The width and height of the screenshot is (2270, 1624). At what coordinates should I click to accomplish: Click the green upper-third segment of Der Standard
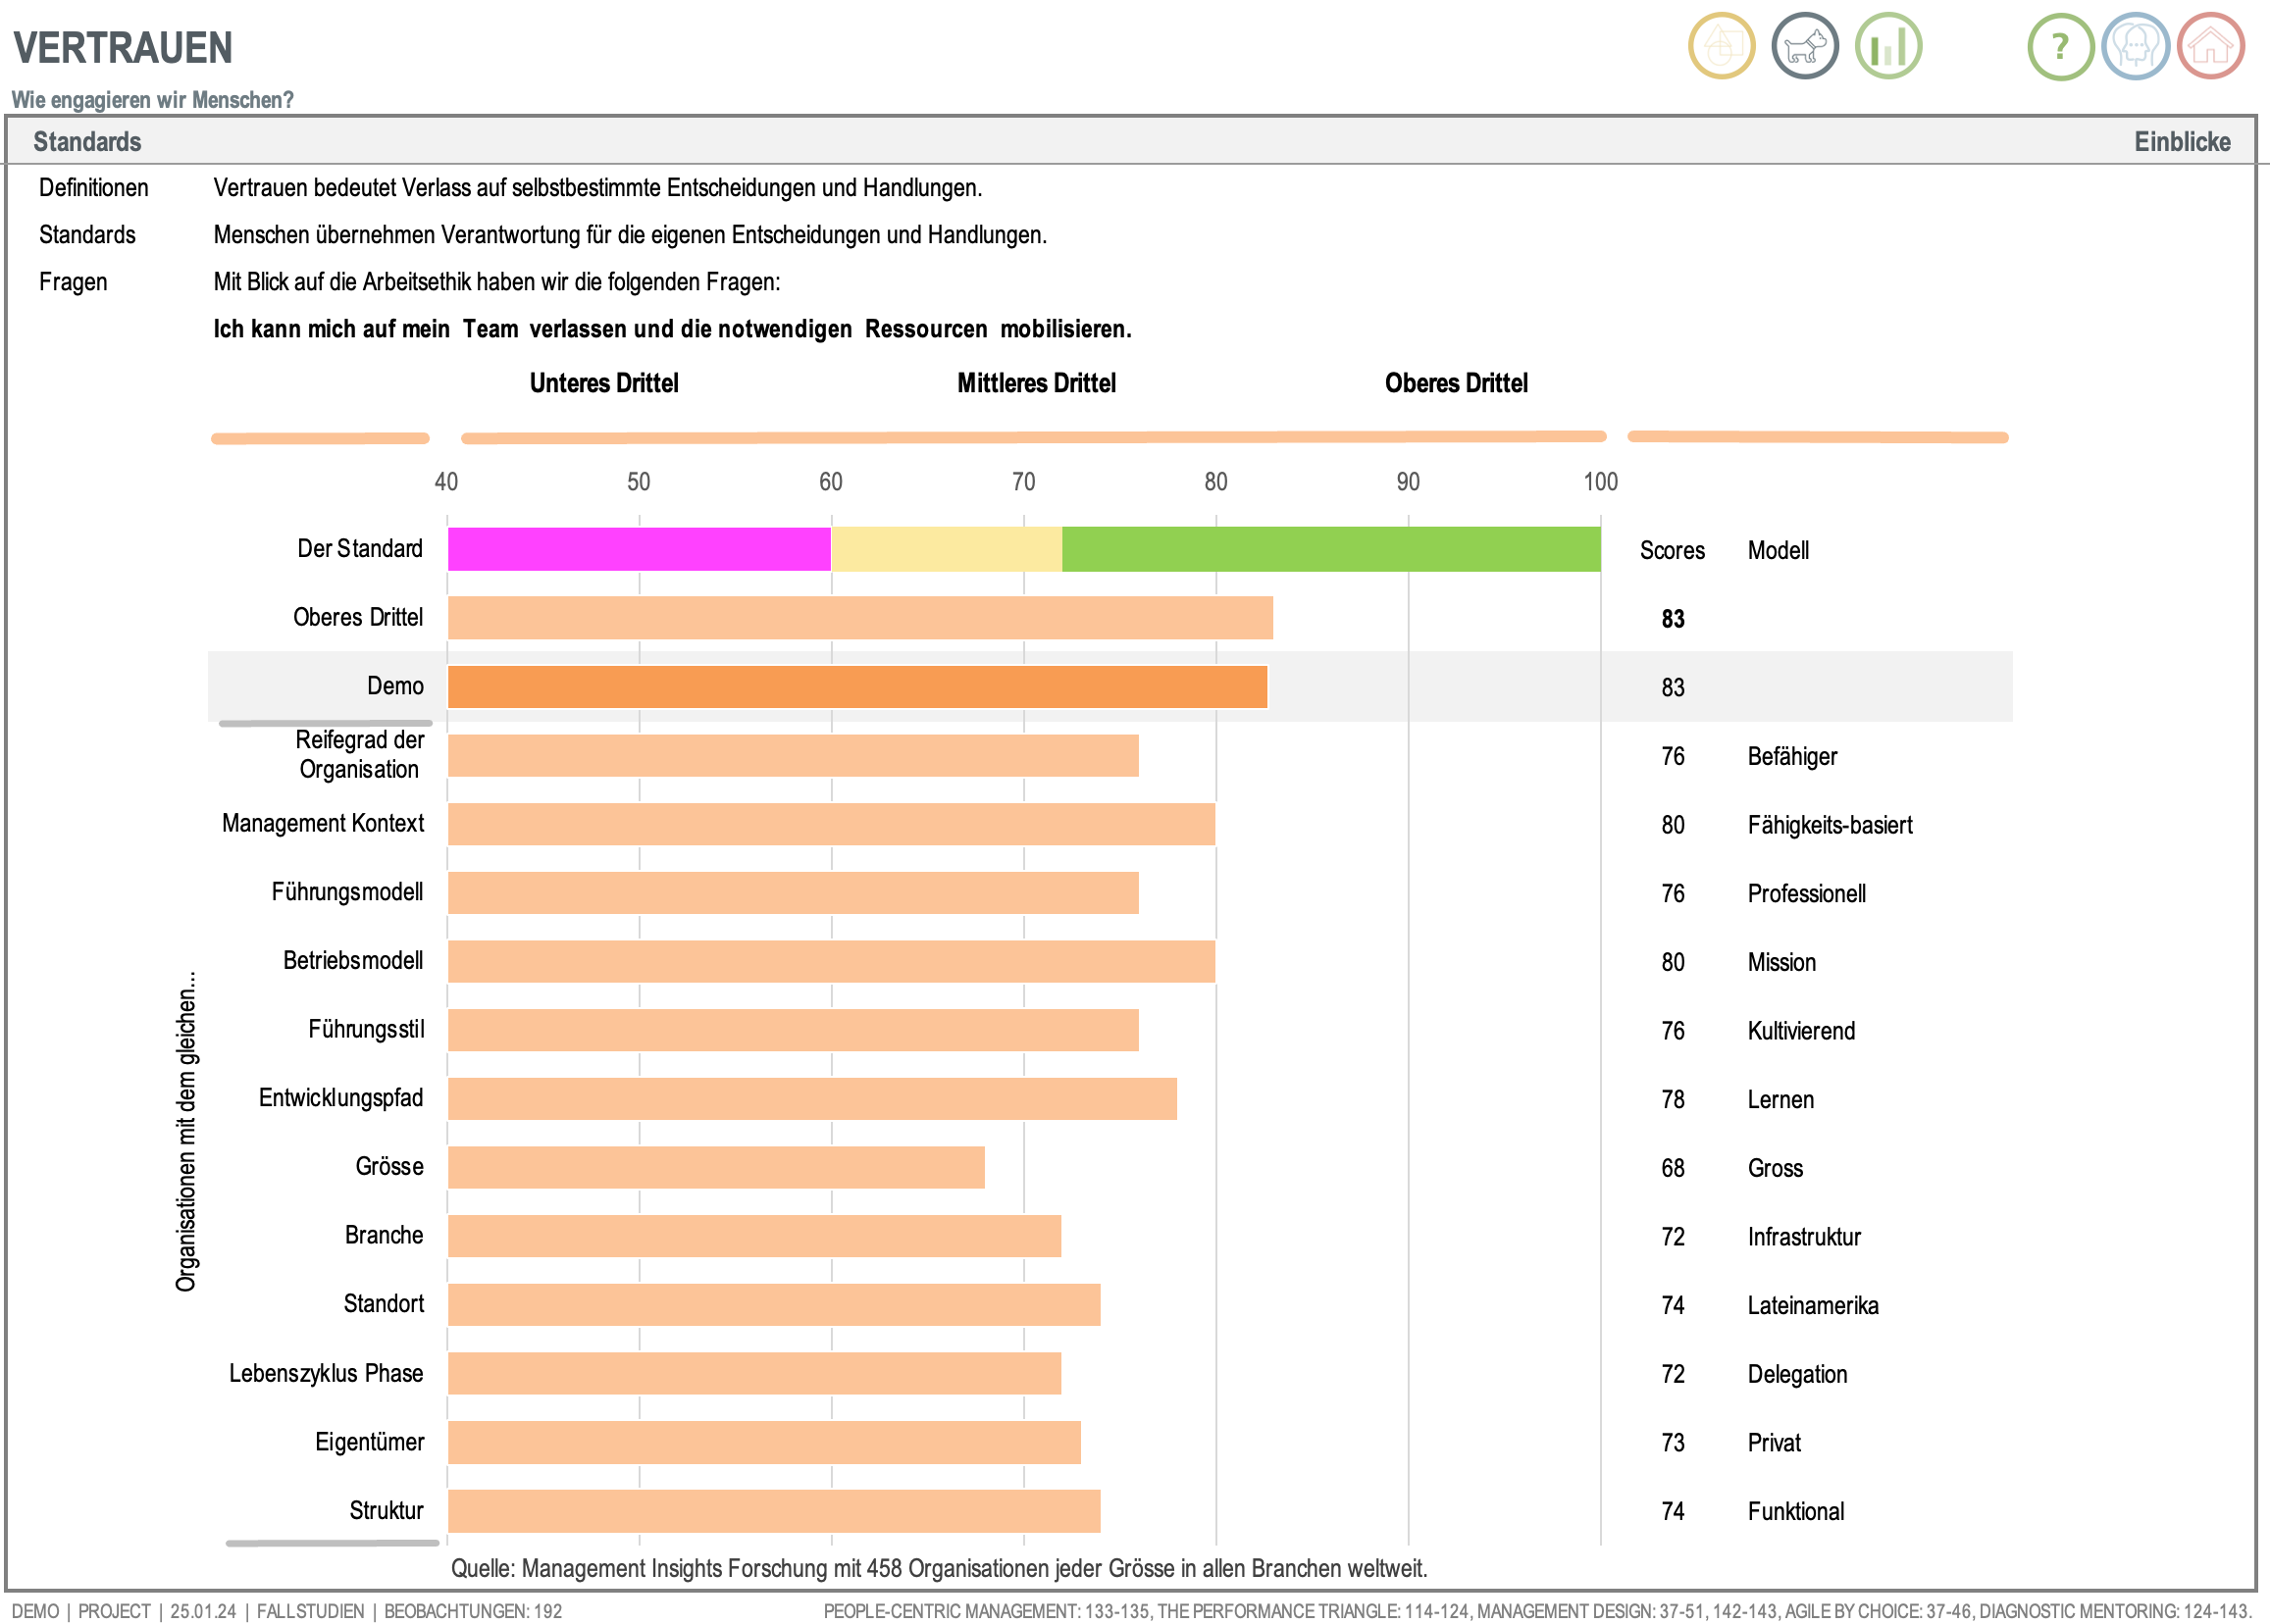[x=1331, y=549]
